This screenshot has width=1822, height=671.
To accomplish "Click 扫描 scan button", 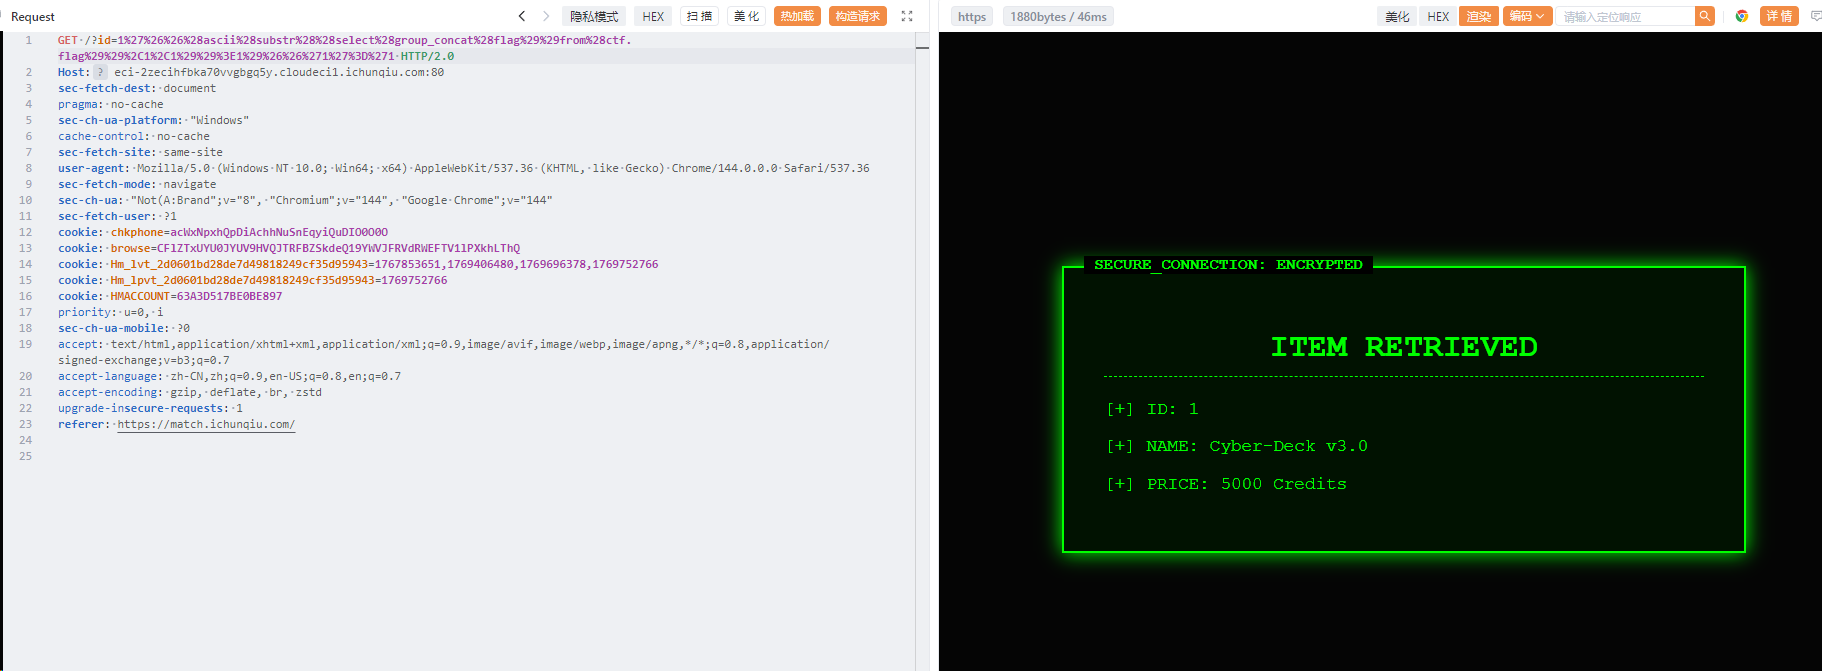I will click(700, 16).
